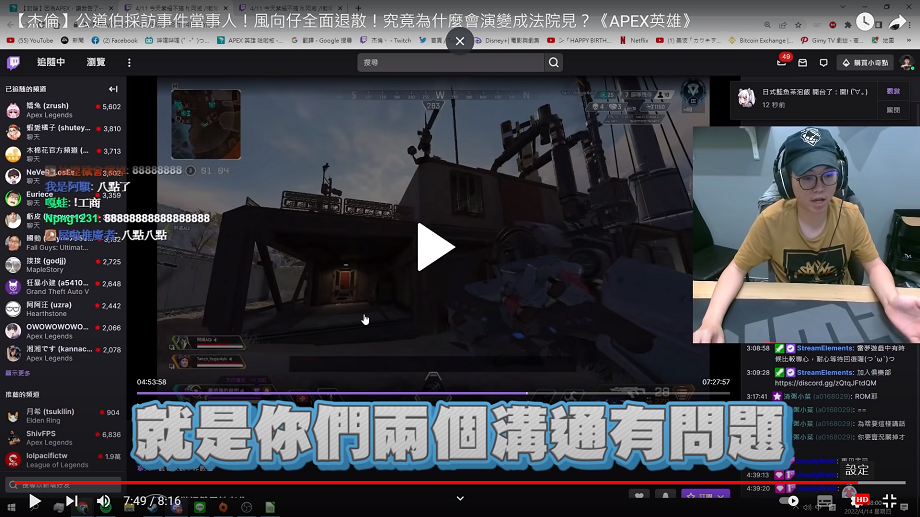Click the browser zoom magnifier icon
Screen dimensions: 920x517
coord(767,25)
